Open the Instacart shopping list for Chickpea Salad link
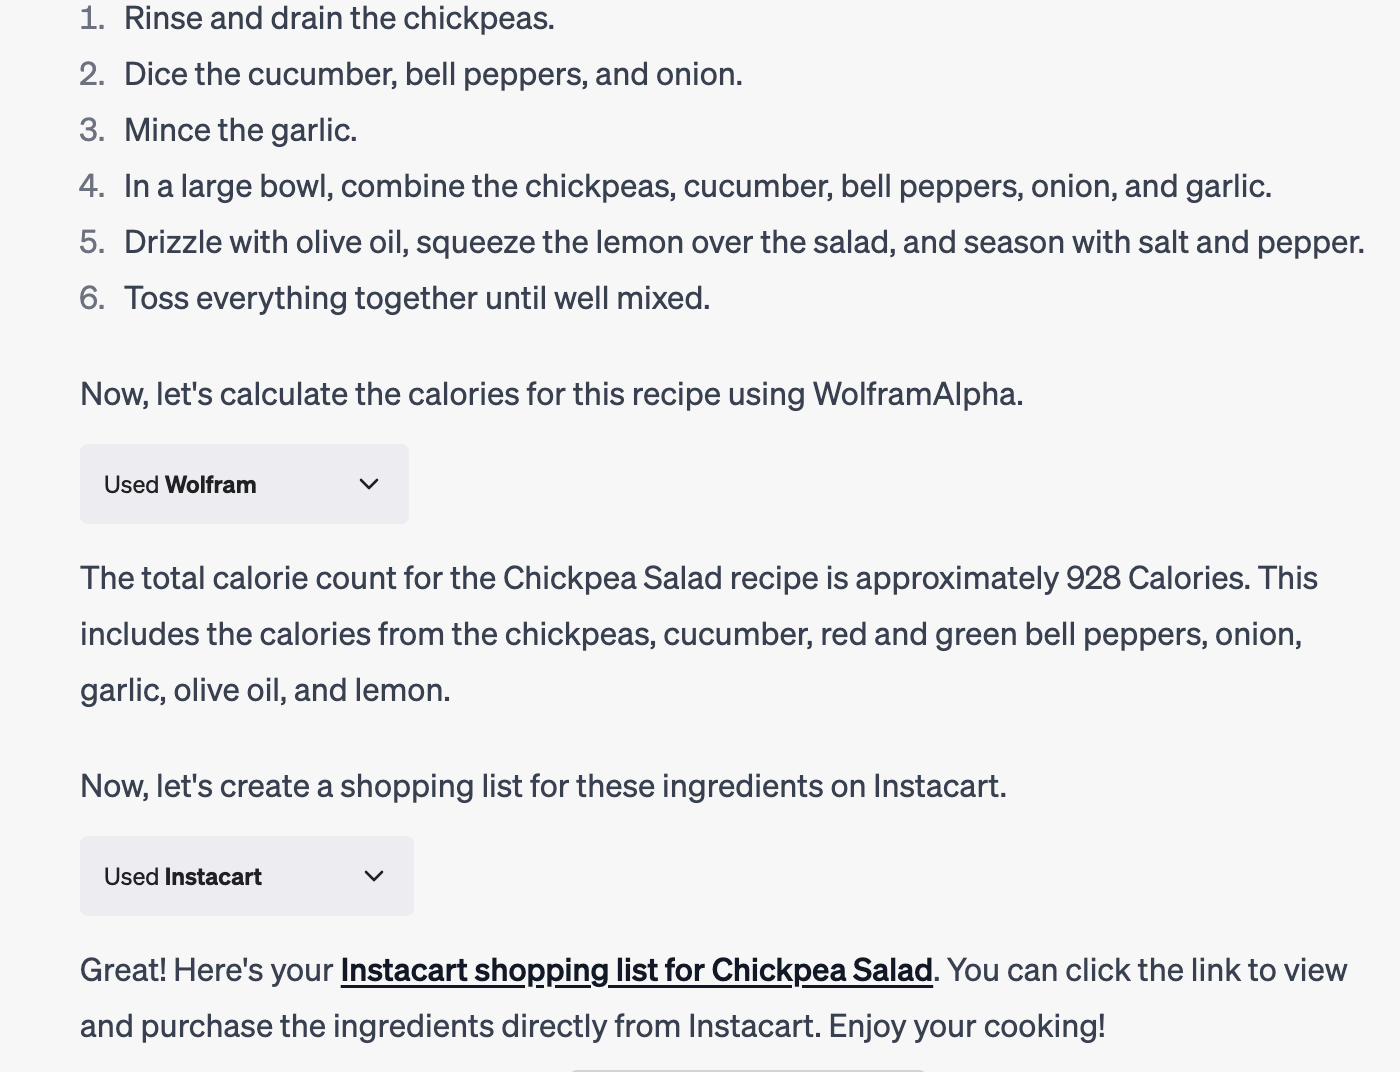Image resolution: width=1400 pixels, height=1072 pixels. click(636, 970)
